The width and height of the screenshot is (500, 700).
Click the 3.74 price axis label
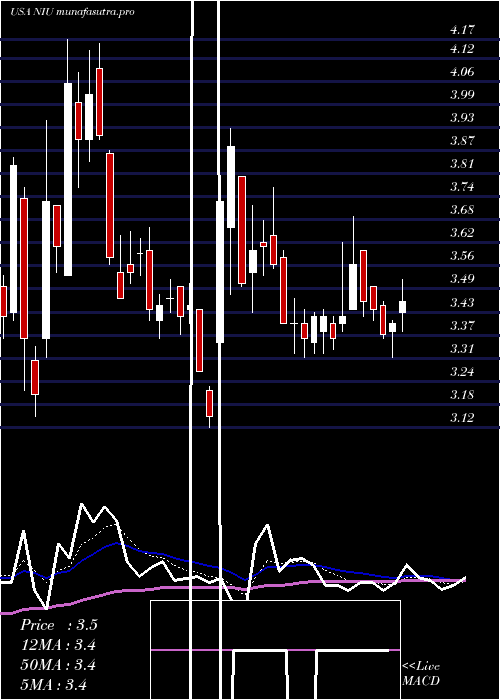pos(462,187)
